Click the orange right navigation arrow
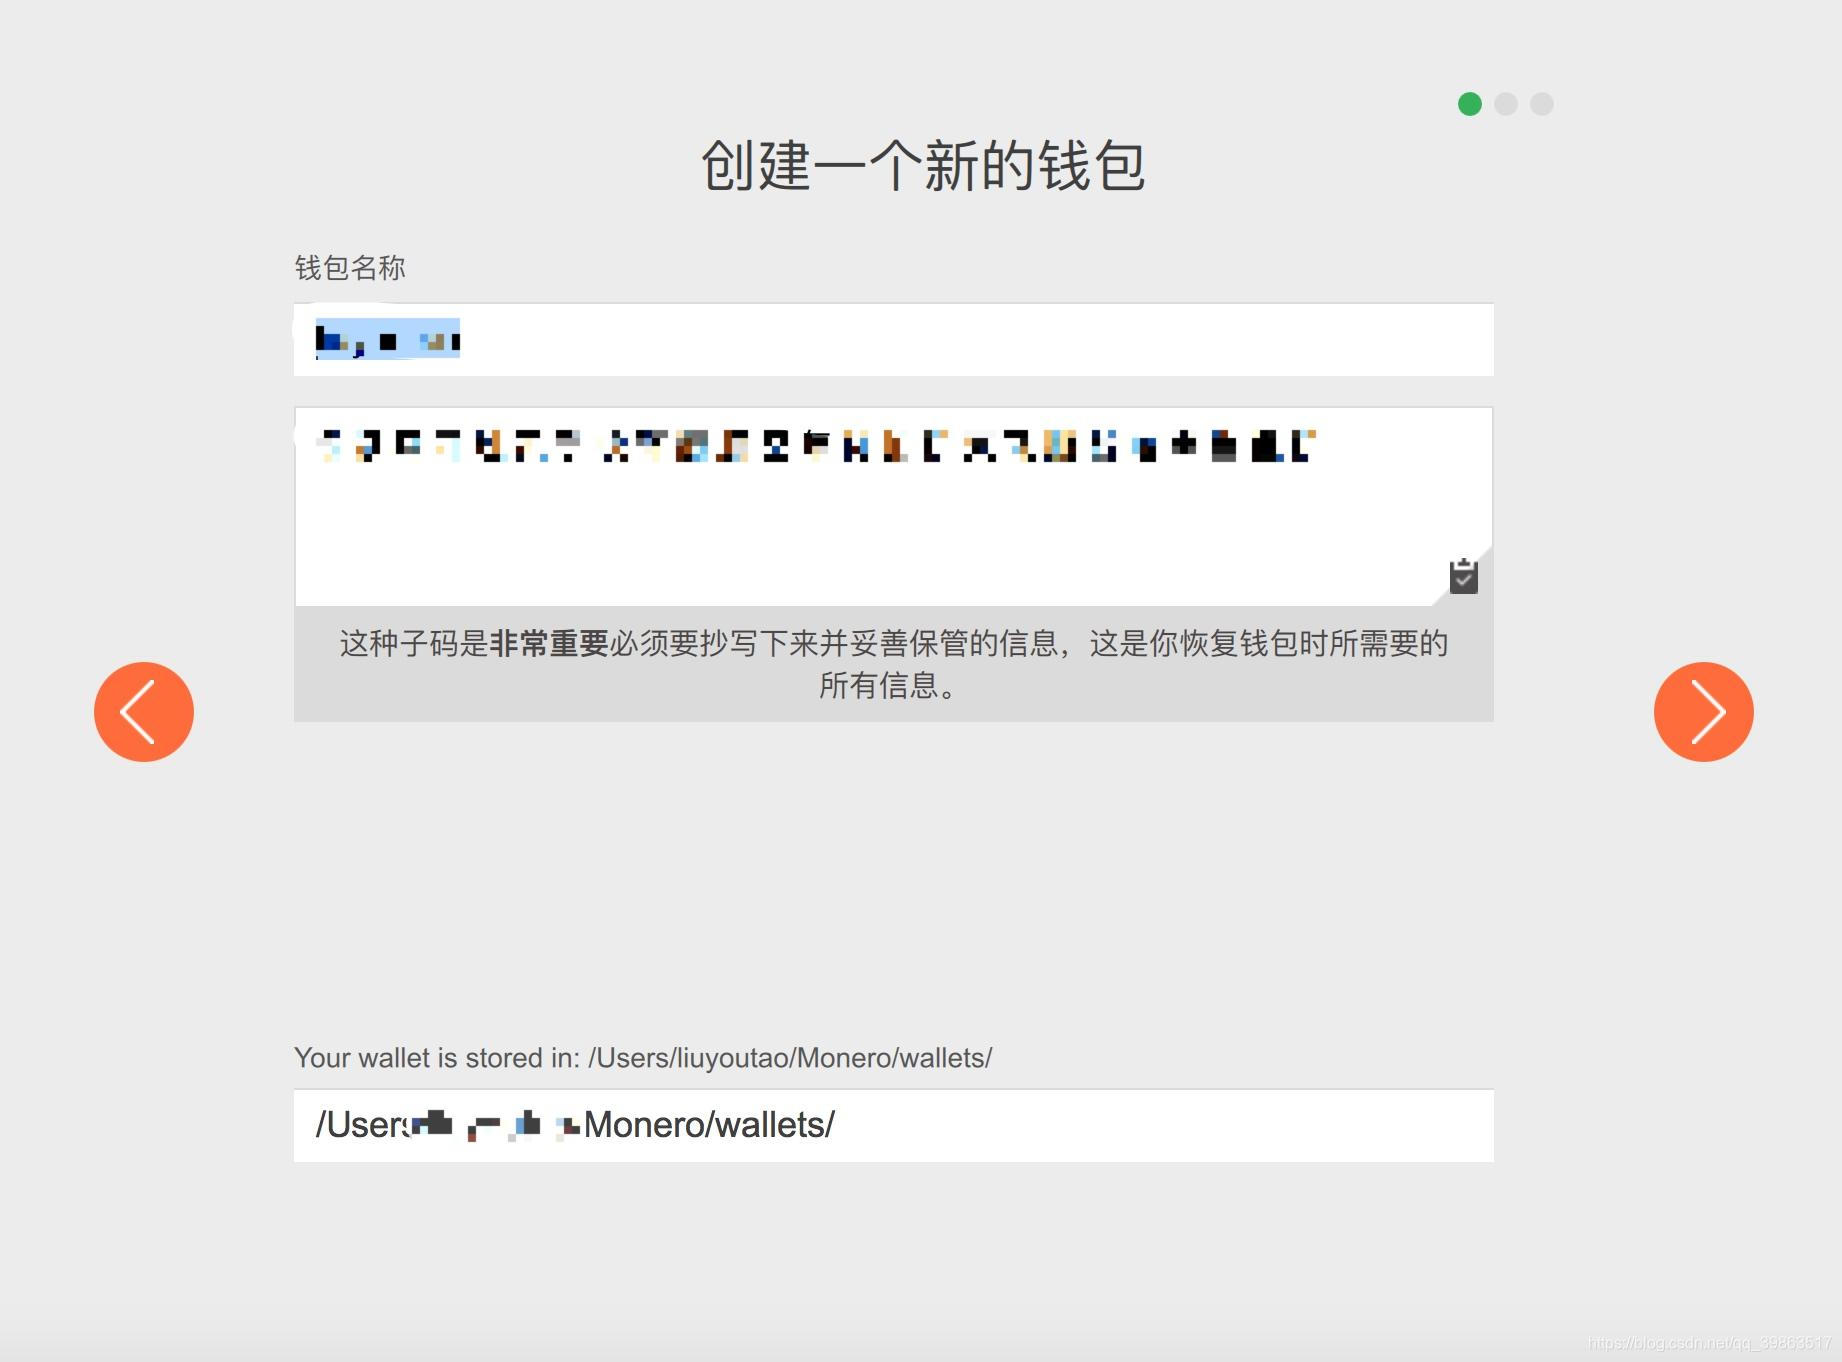1842x1362 pixels. pos(1703,711)
